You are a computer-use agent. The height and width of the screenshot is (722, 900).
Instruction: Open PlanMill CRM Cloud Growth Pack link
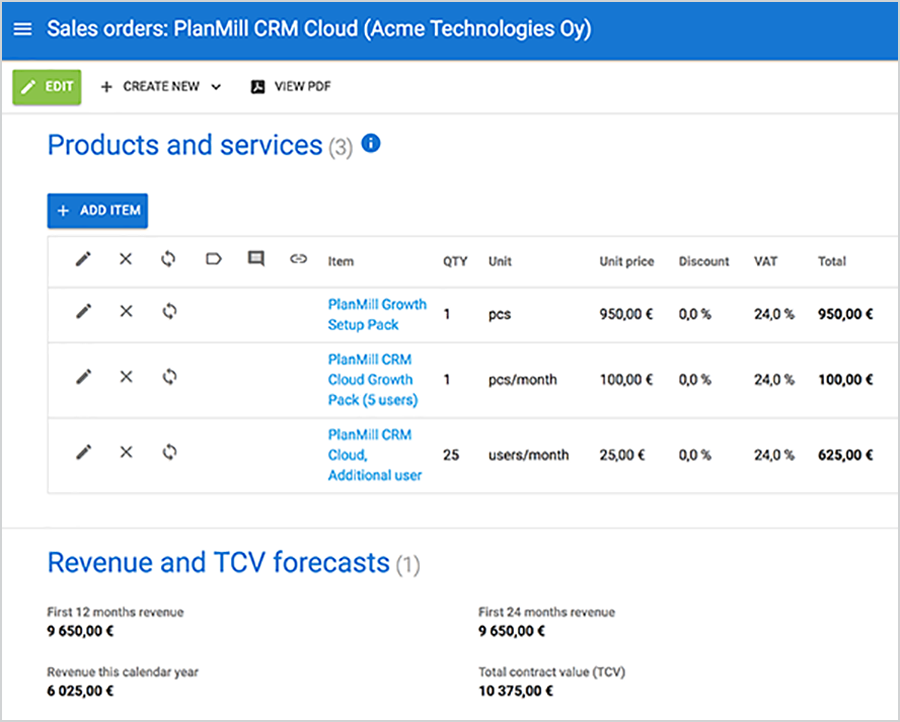pyautogui.click(x=373, y=379)
